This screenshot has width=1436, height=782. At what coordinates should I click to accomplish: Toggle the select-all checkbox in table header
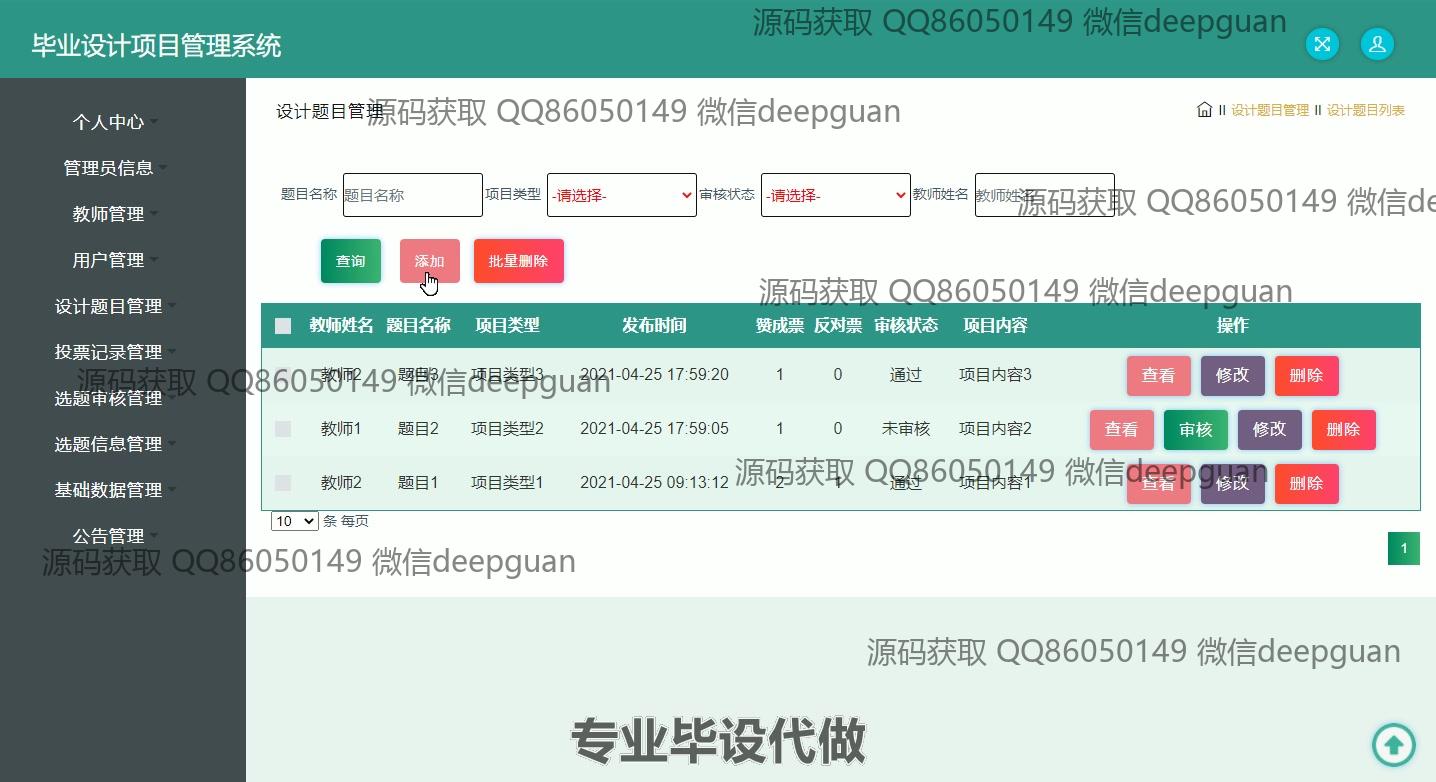(x=283, y=326)
